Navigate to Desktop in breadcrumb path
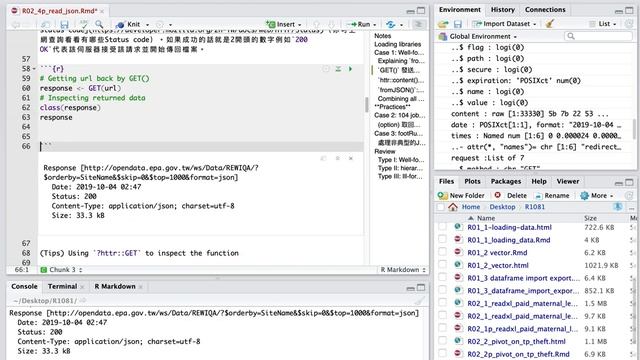The height and width of the screenshot is (360, 640). click(x=502, y=207)
